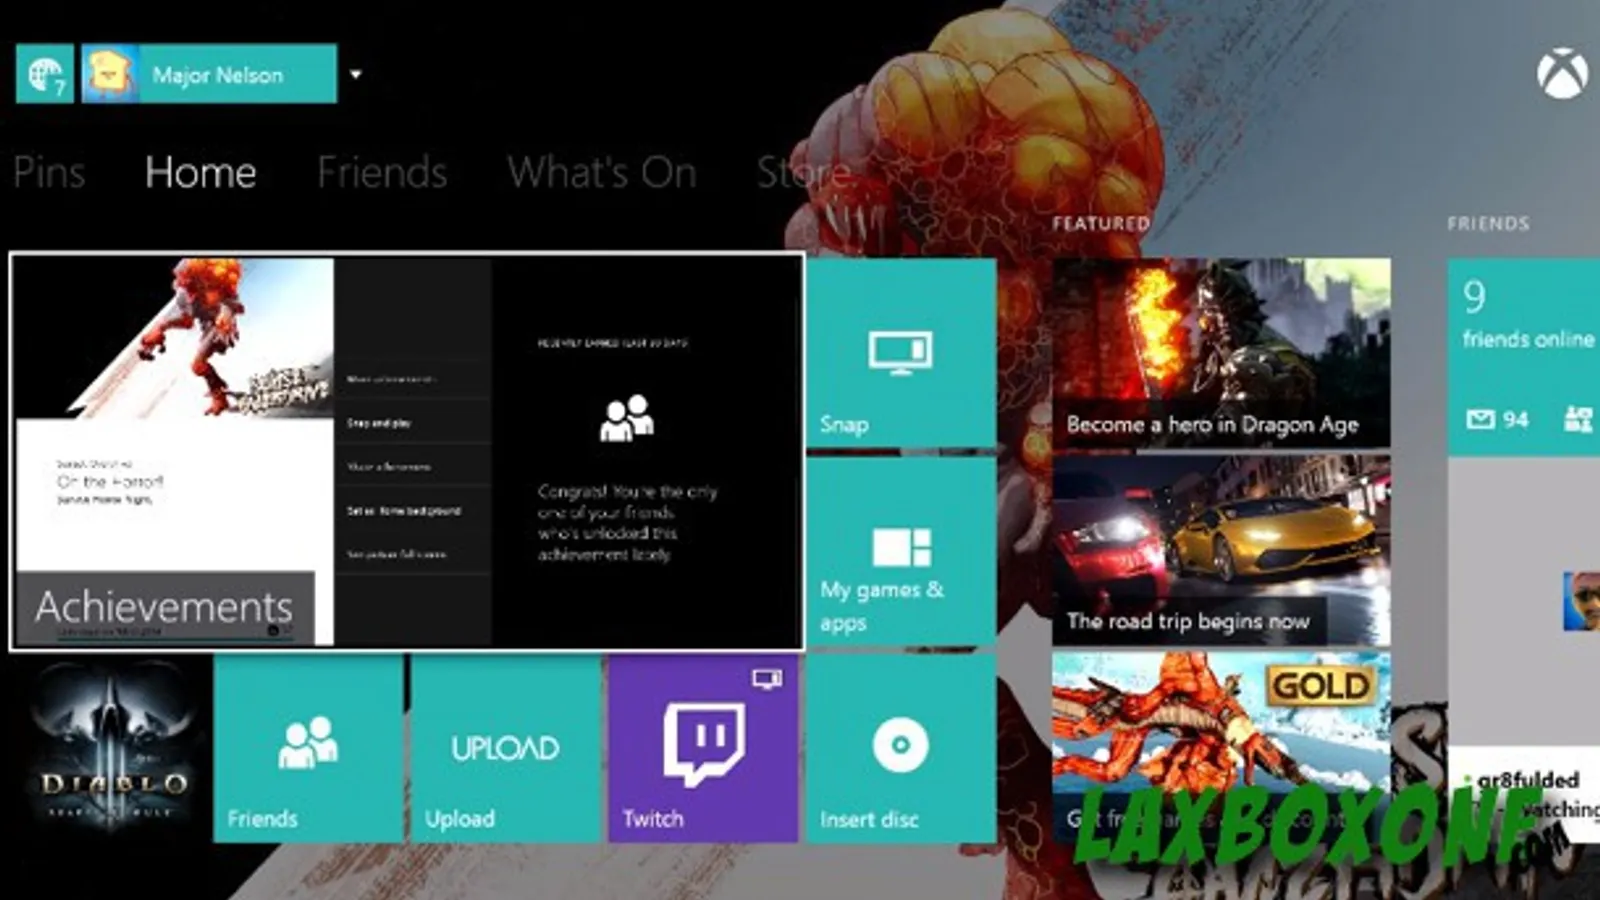Screen dimensions: 1600x900
Task: Open the Major Nelson profile tile
Action: [209, 73]
